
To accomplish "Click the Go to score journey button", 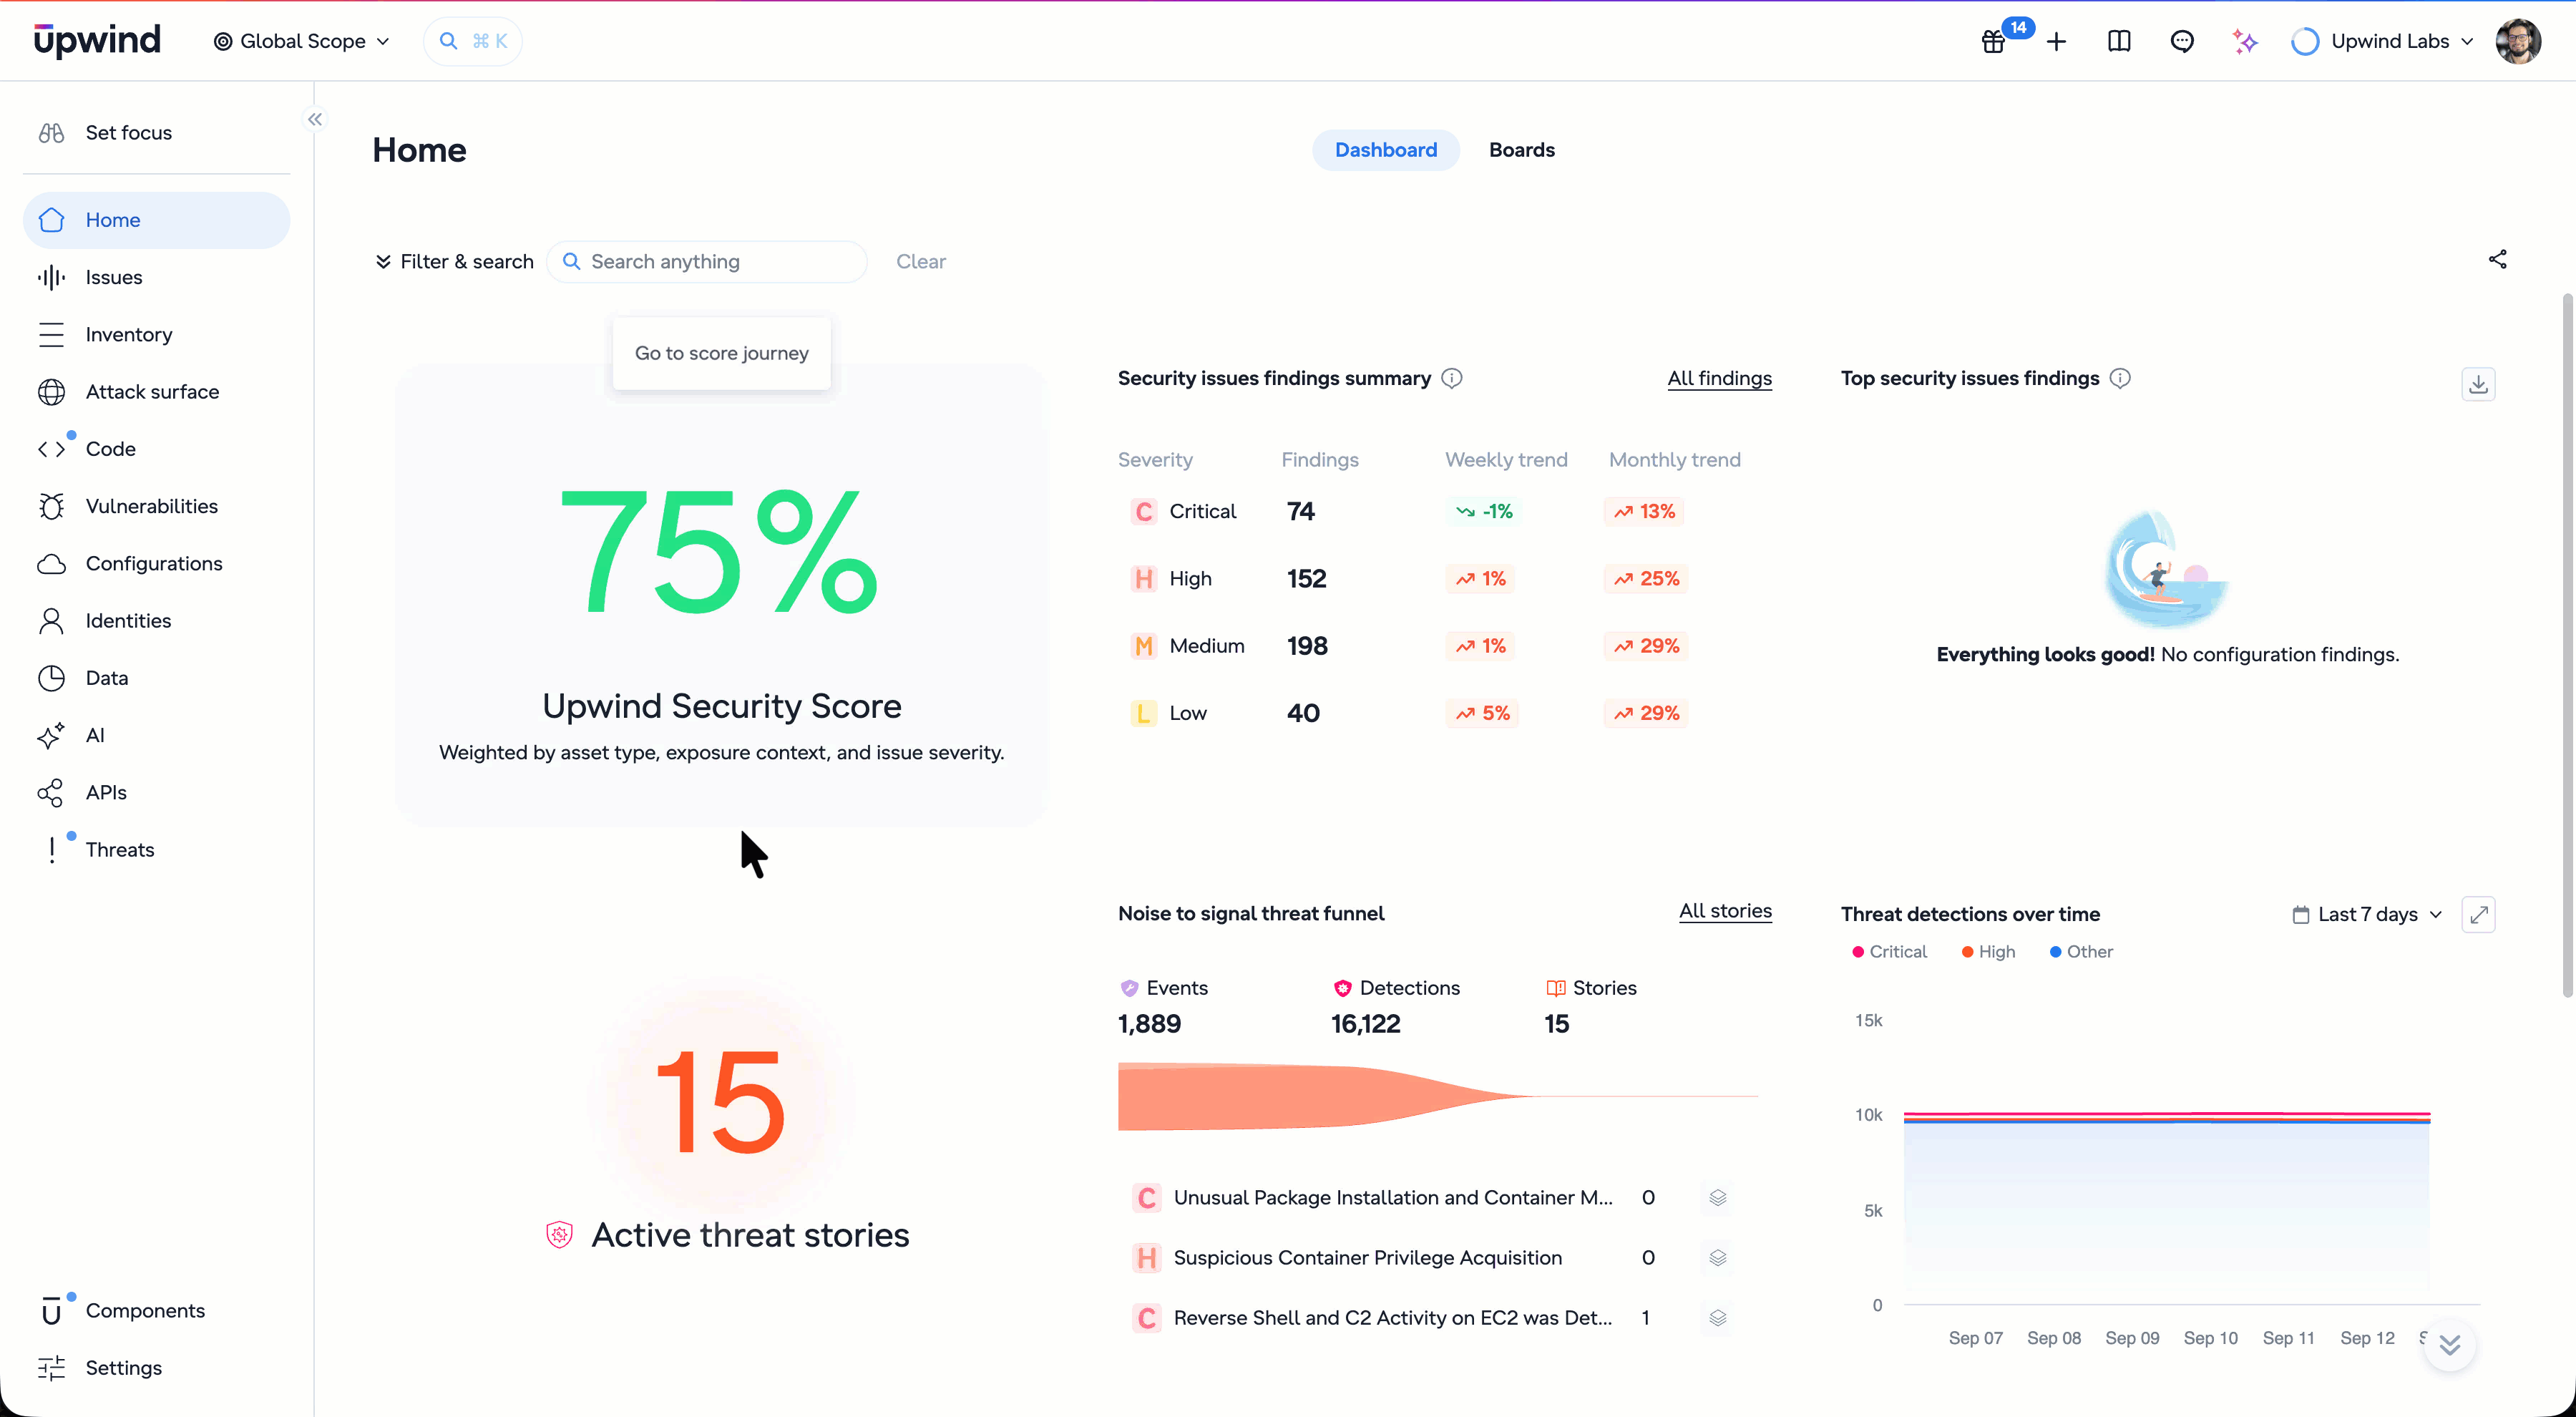I will pyautogui.click(x=721, y=353).
